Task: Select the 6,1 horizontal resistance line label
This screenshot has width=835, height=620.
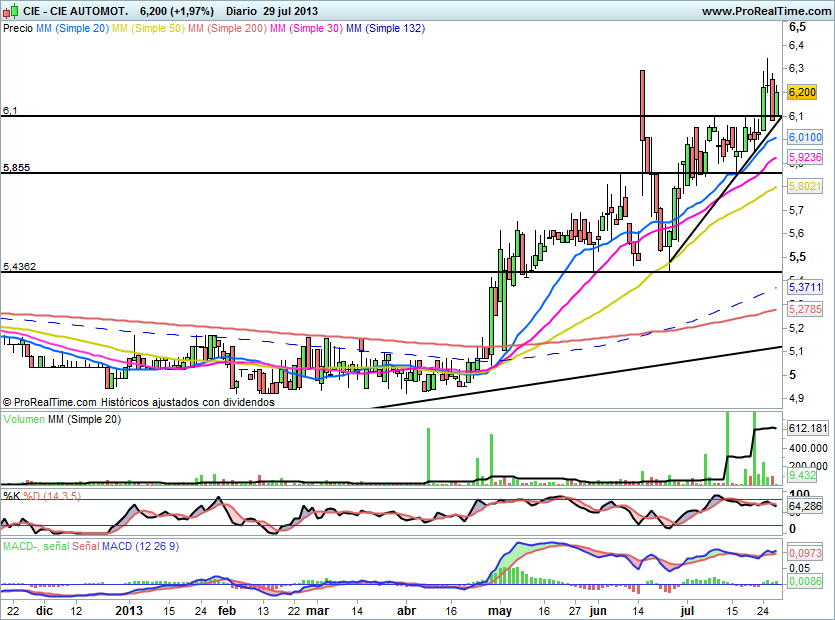Action: coord(10,110)
